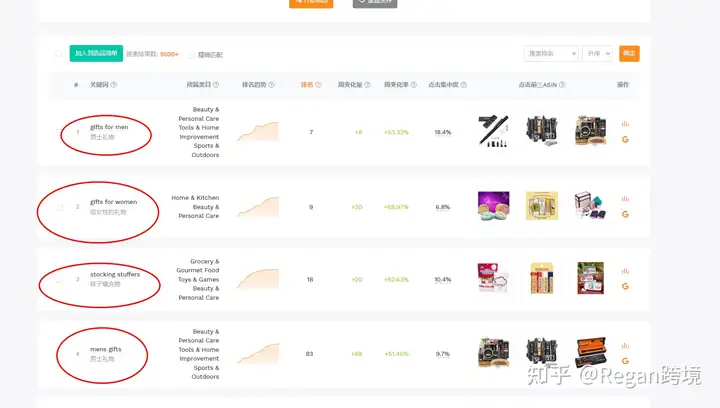720x408 pixels.
Task: Open help icon next to 所属类目 header
Action: [x=216, y=84]
